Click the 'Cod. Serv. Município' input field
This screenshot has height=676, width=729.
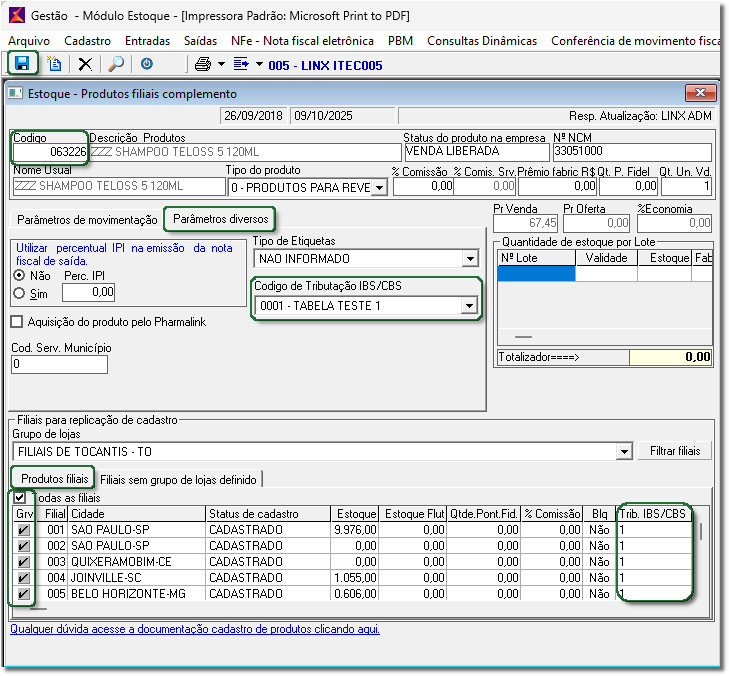coord(58,365)
